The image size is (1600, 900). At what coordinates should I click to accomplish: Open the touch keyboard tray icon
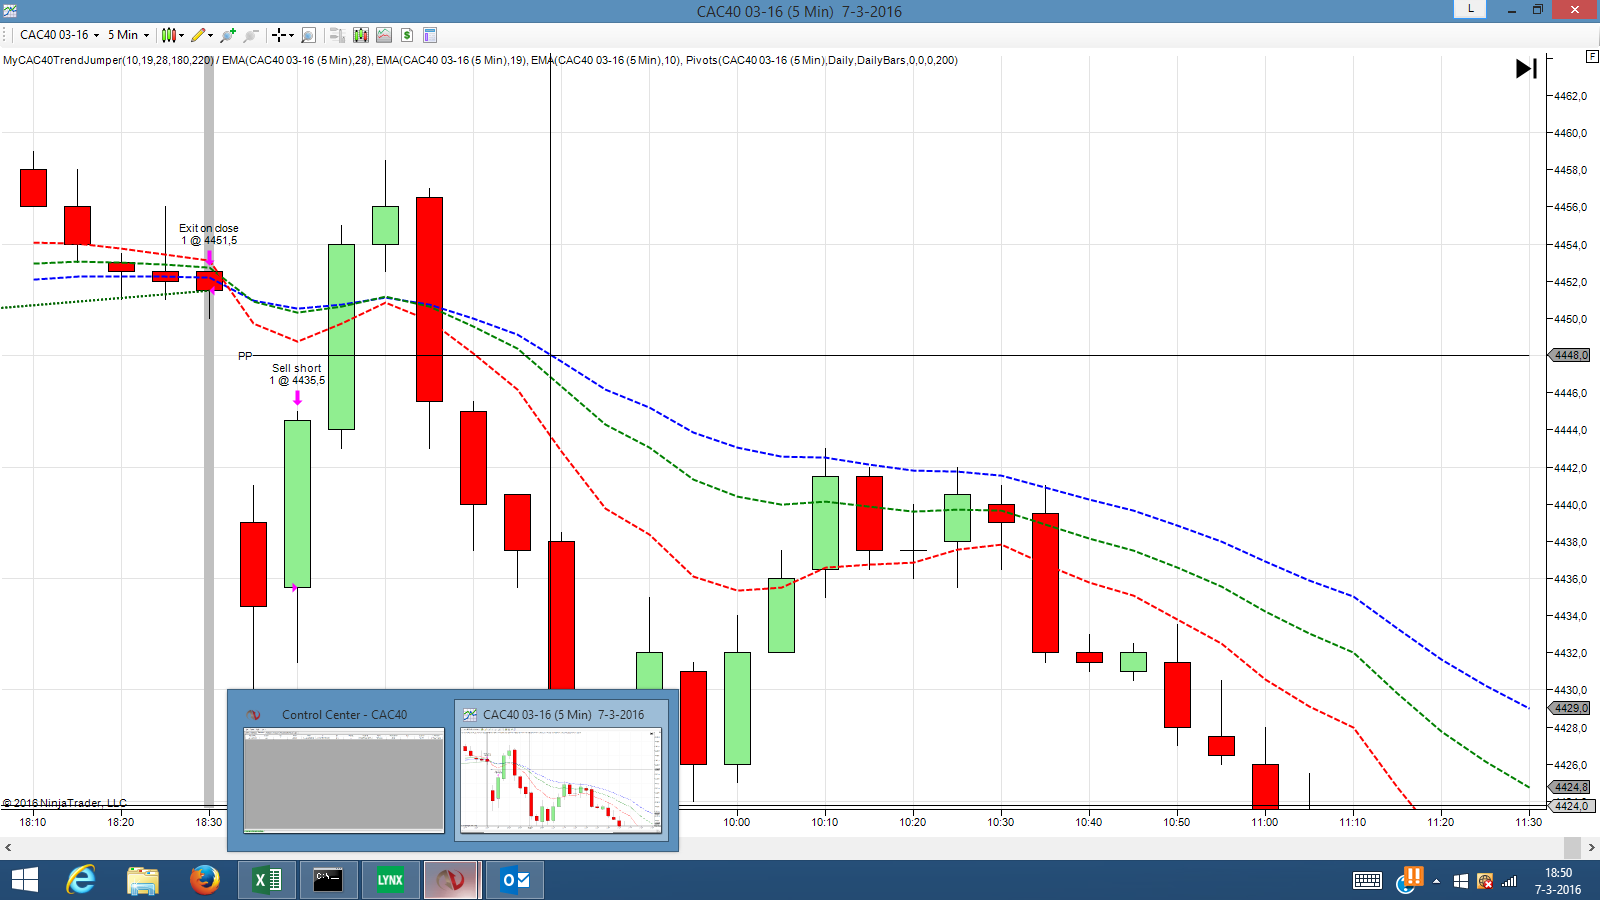1367,881
